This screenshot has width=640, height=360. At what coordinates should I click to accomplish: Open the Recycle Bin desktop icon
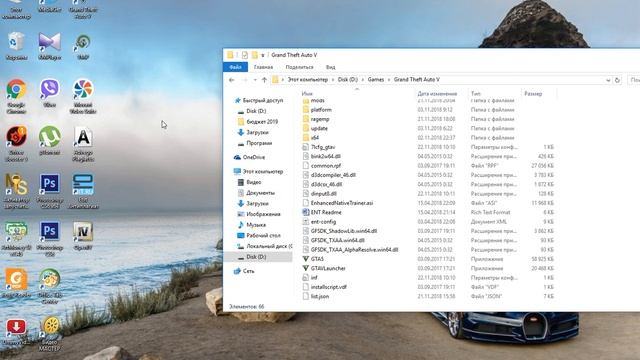pyautogui.click(x=16, y=46)
